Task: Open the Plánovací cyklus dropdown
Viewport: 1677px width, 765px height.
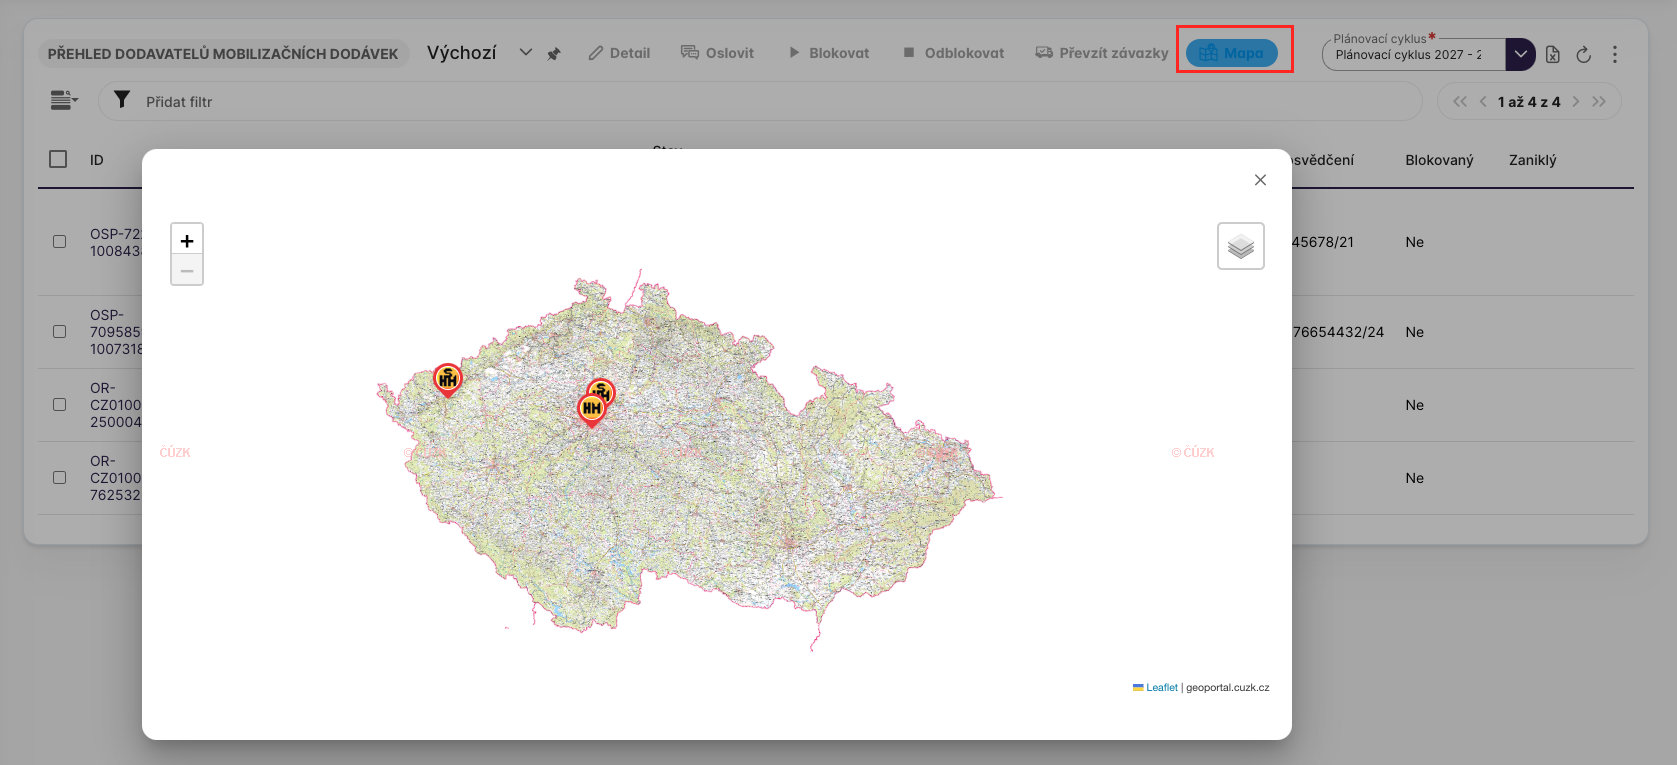Action: pos(1519,54)
